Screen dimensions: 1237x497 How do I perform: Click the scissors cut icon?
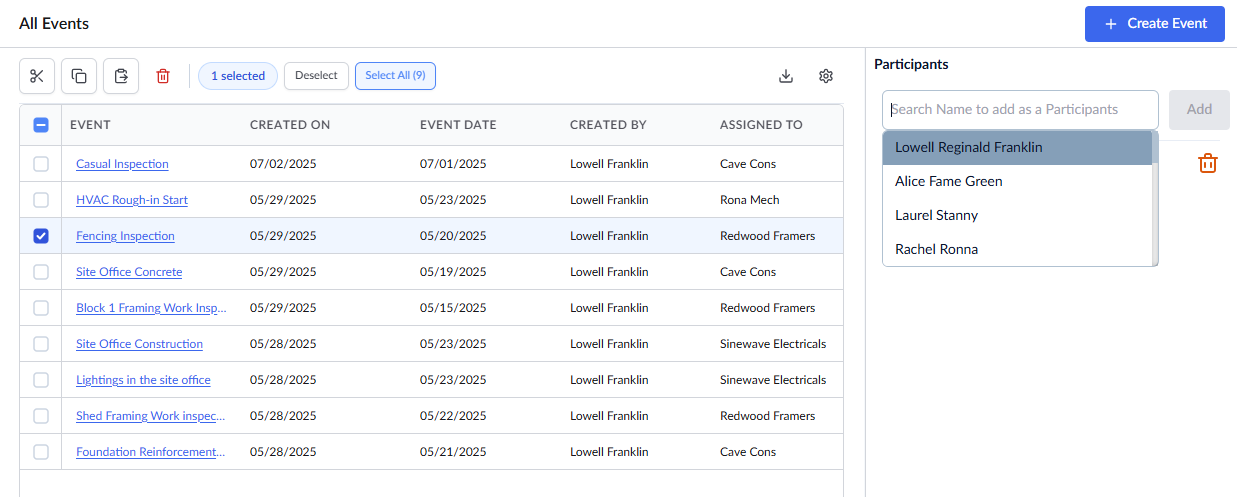[x=37, y=76]
